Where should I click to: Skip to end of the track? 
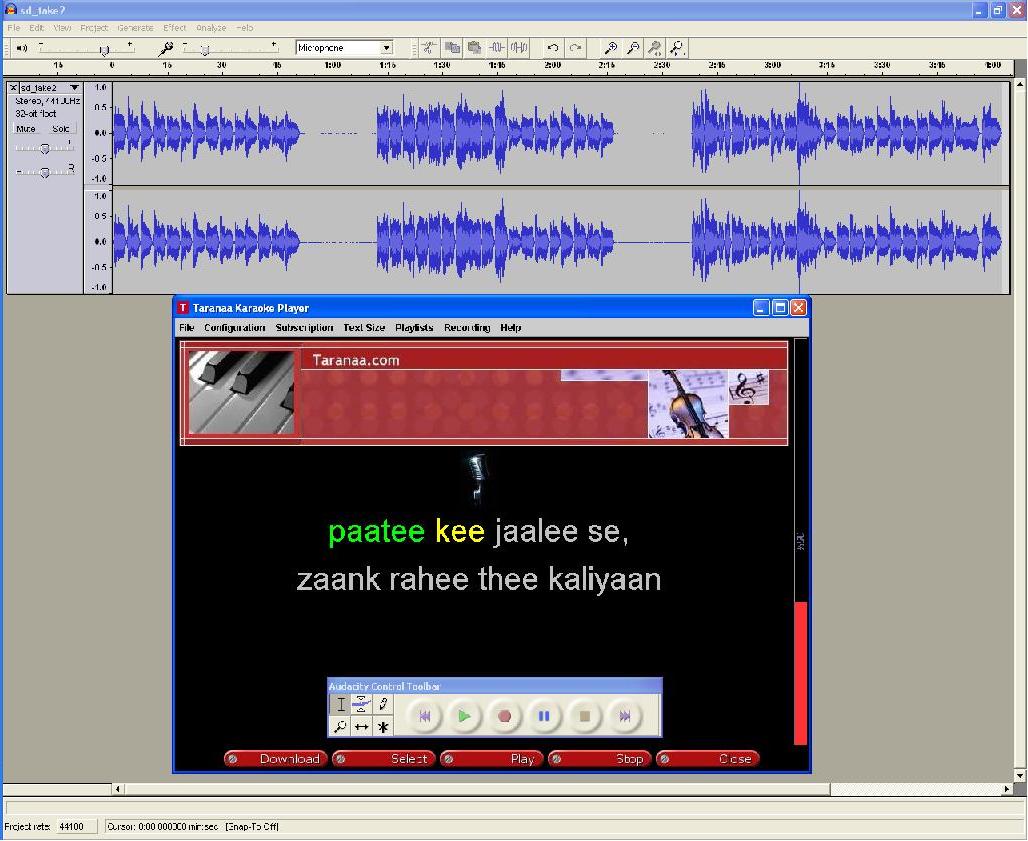click(624, 716)
